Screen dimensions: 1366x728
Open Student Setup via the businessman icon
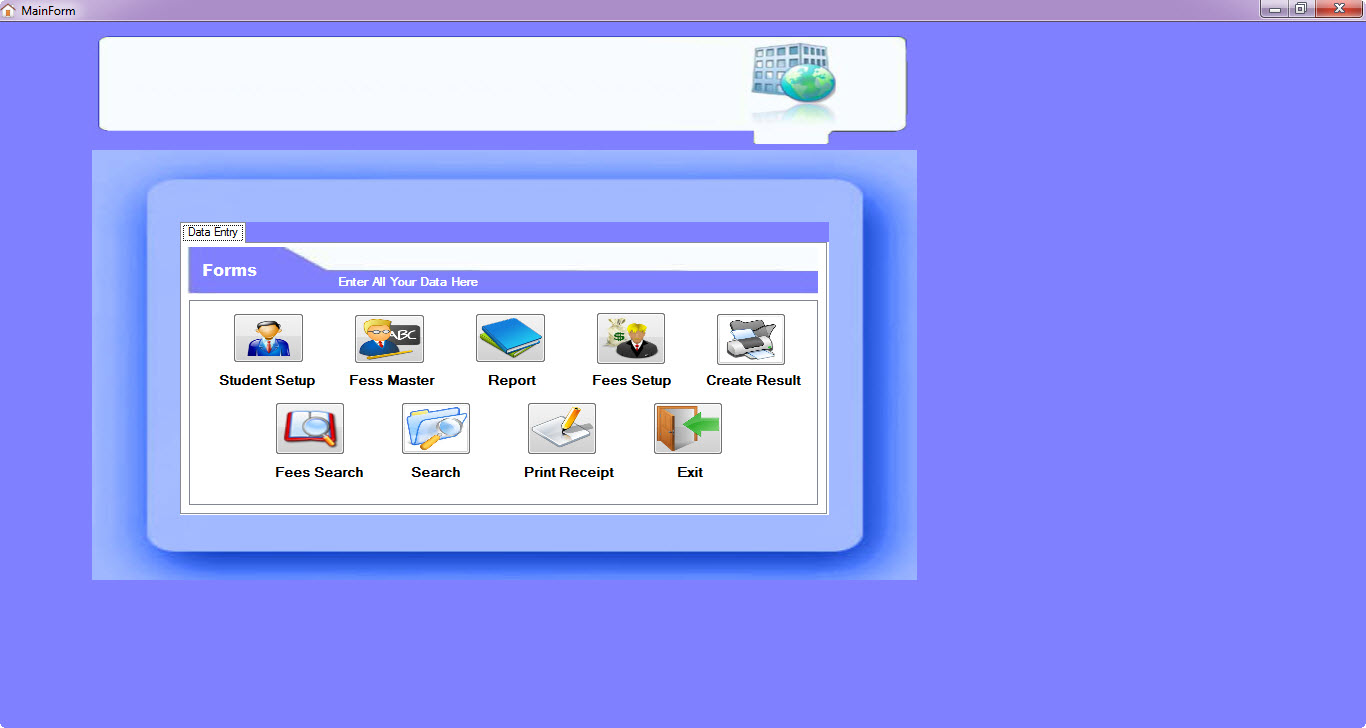point(268,338)
